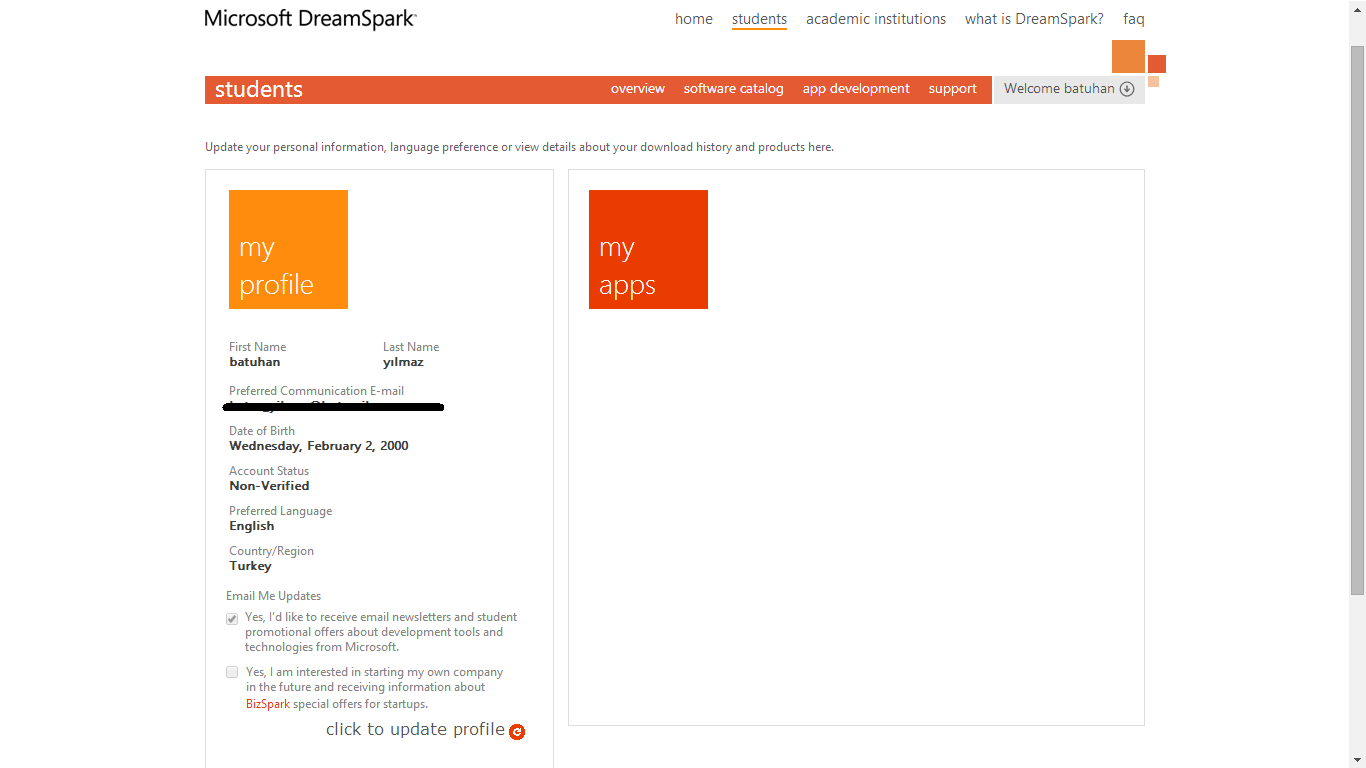Click the 'Last Name' label
The image size is (1366, 768).
click(x=411, y=347)
